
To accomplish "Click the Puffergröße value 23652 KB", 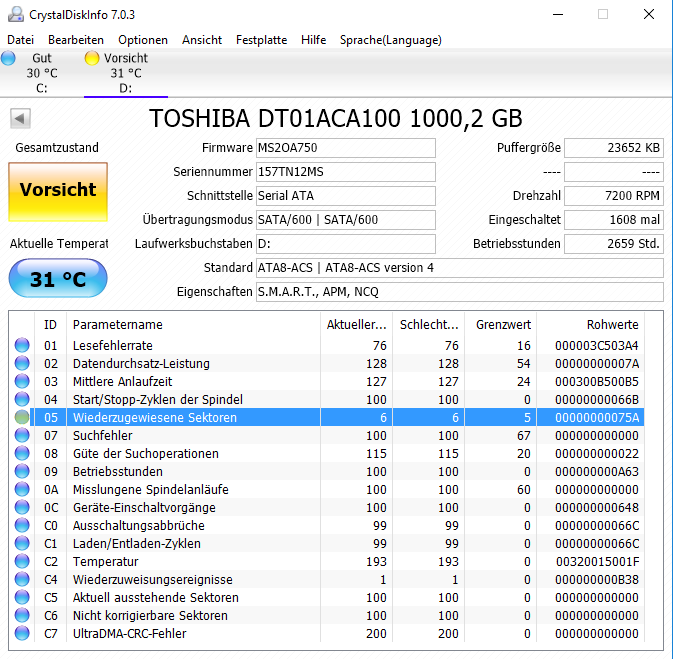I will click(x=614, y=148).
